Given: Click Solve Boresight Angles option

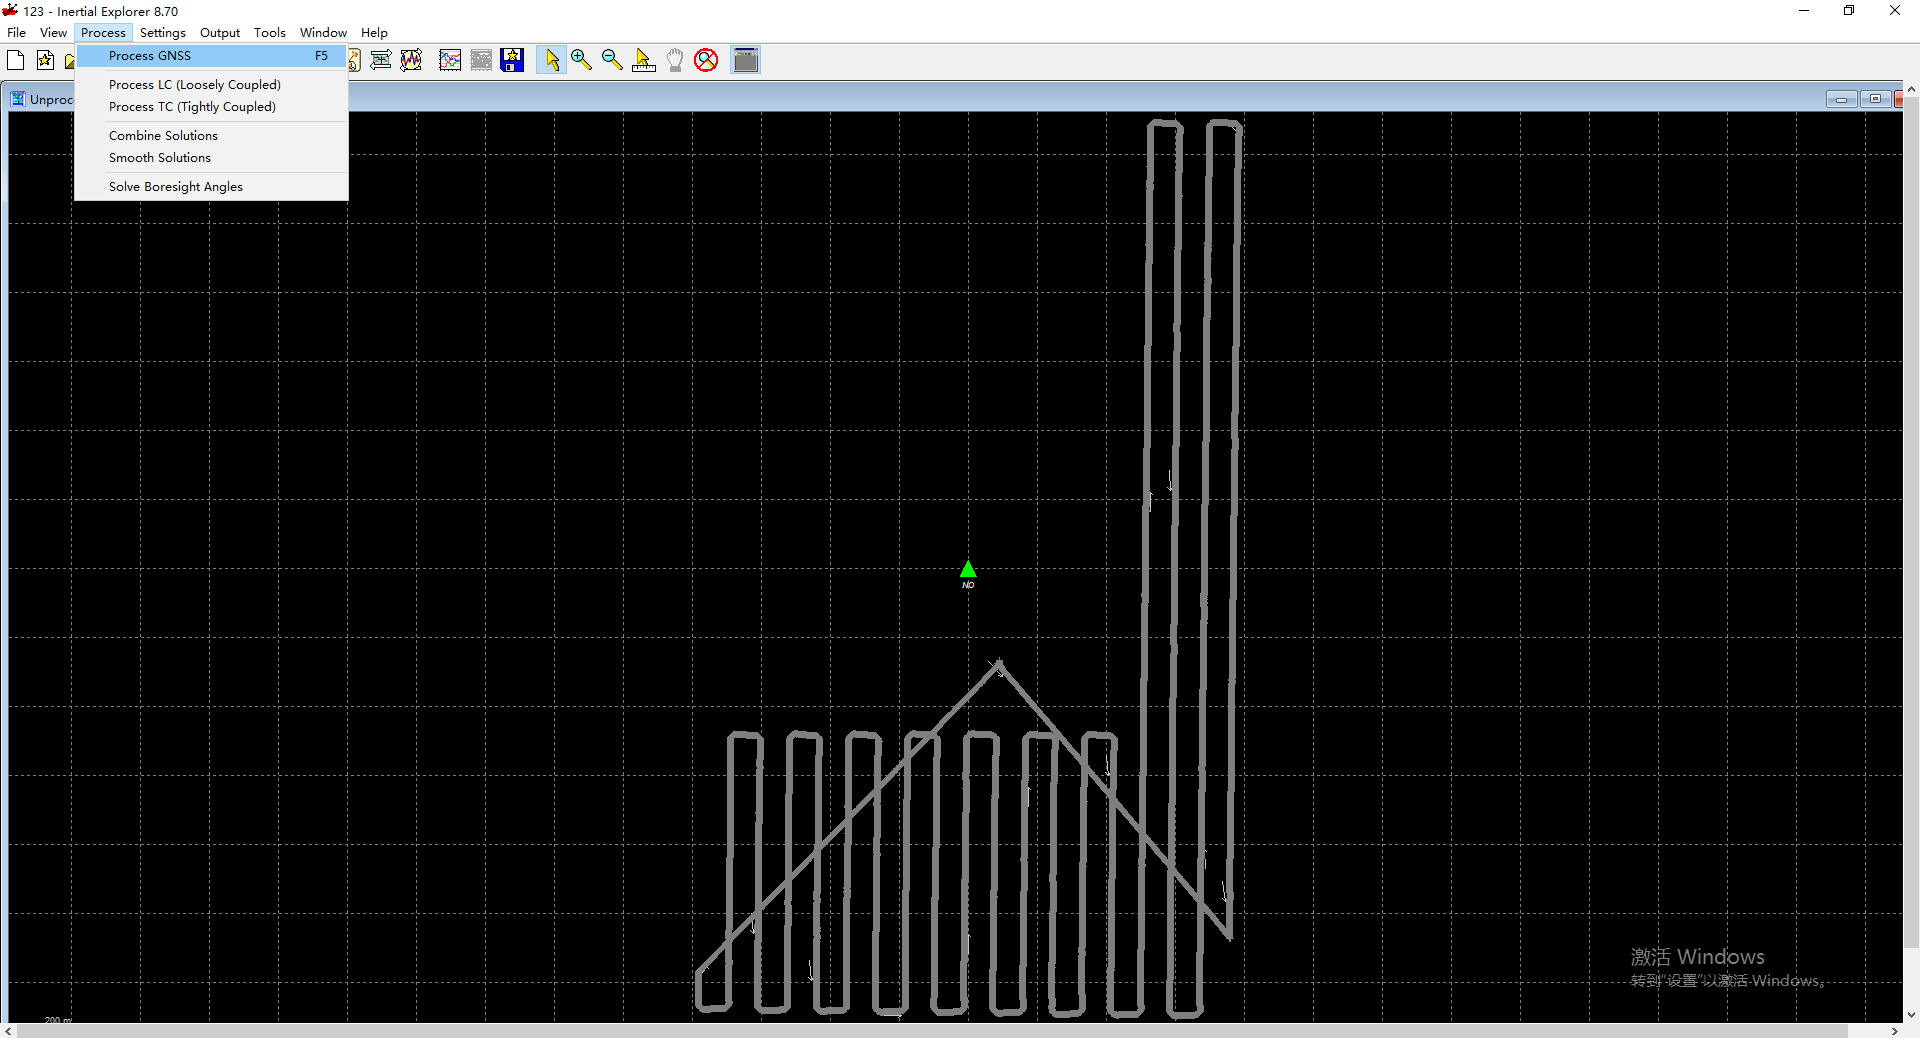Looking at the screenshot, I should pos(176,187).
